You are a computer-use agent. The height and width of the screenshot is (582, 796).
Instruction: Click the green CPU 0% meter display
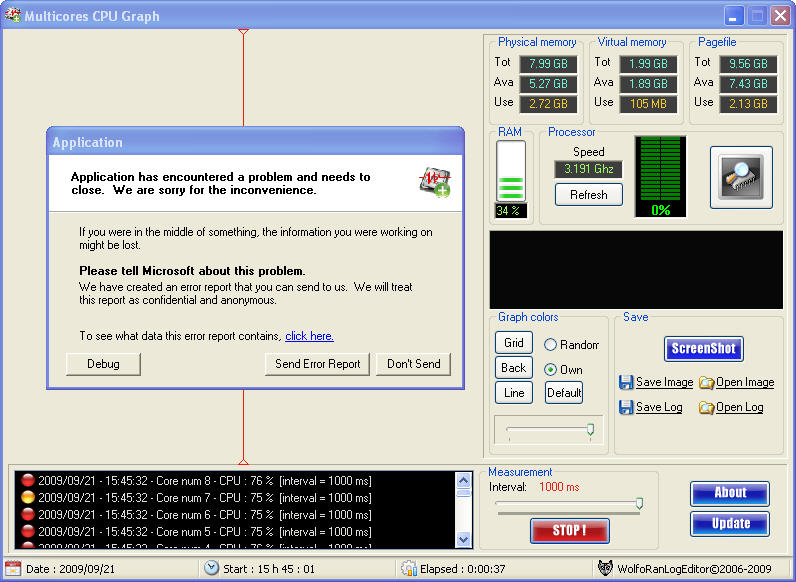click(660, 176)
